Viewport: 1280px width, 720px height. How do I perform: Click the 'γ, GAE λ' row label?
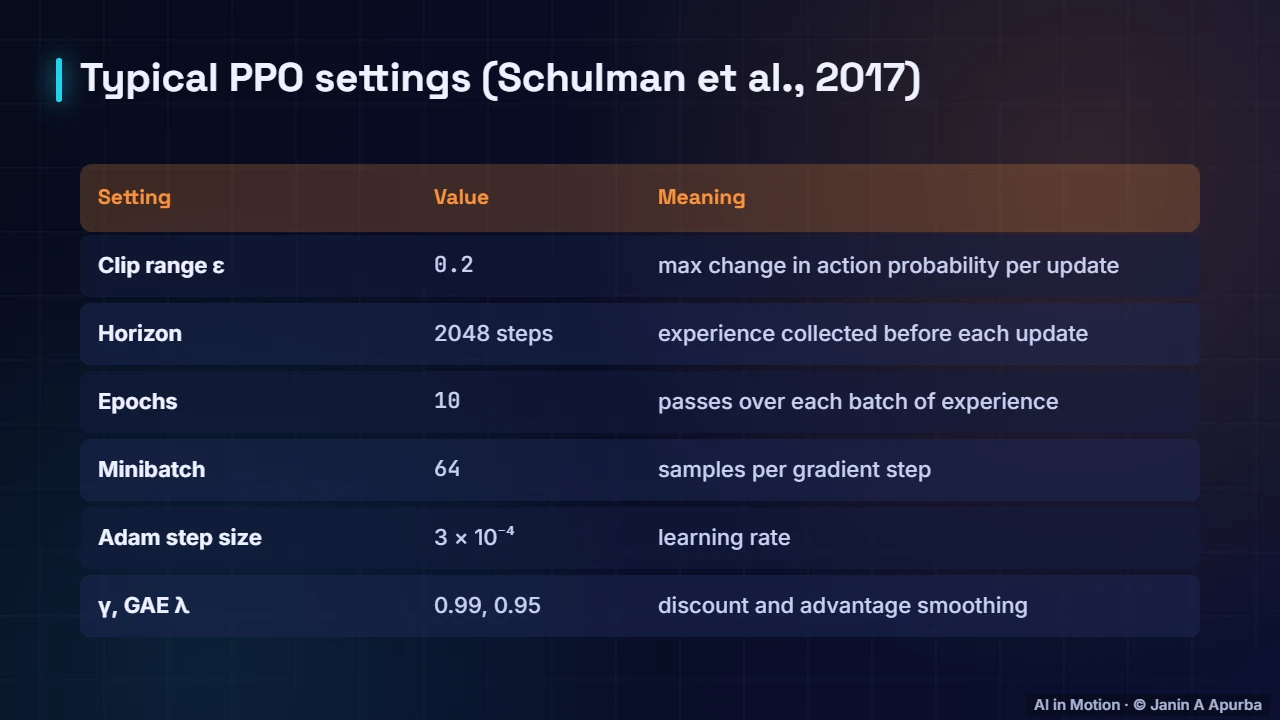coord(144,605)
